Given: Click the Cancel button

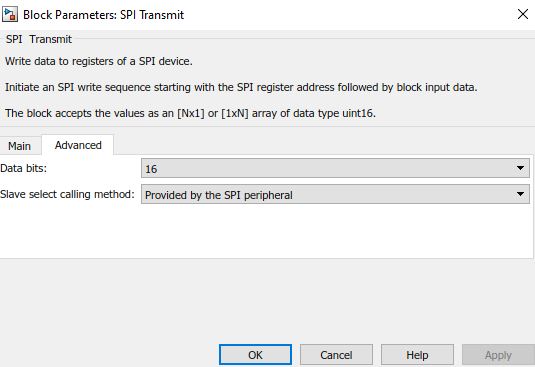Looking at the screenshot, I should click(336, 355).
